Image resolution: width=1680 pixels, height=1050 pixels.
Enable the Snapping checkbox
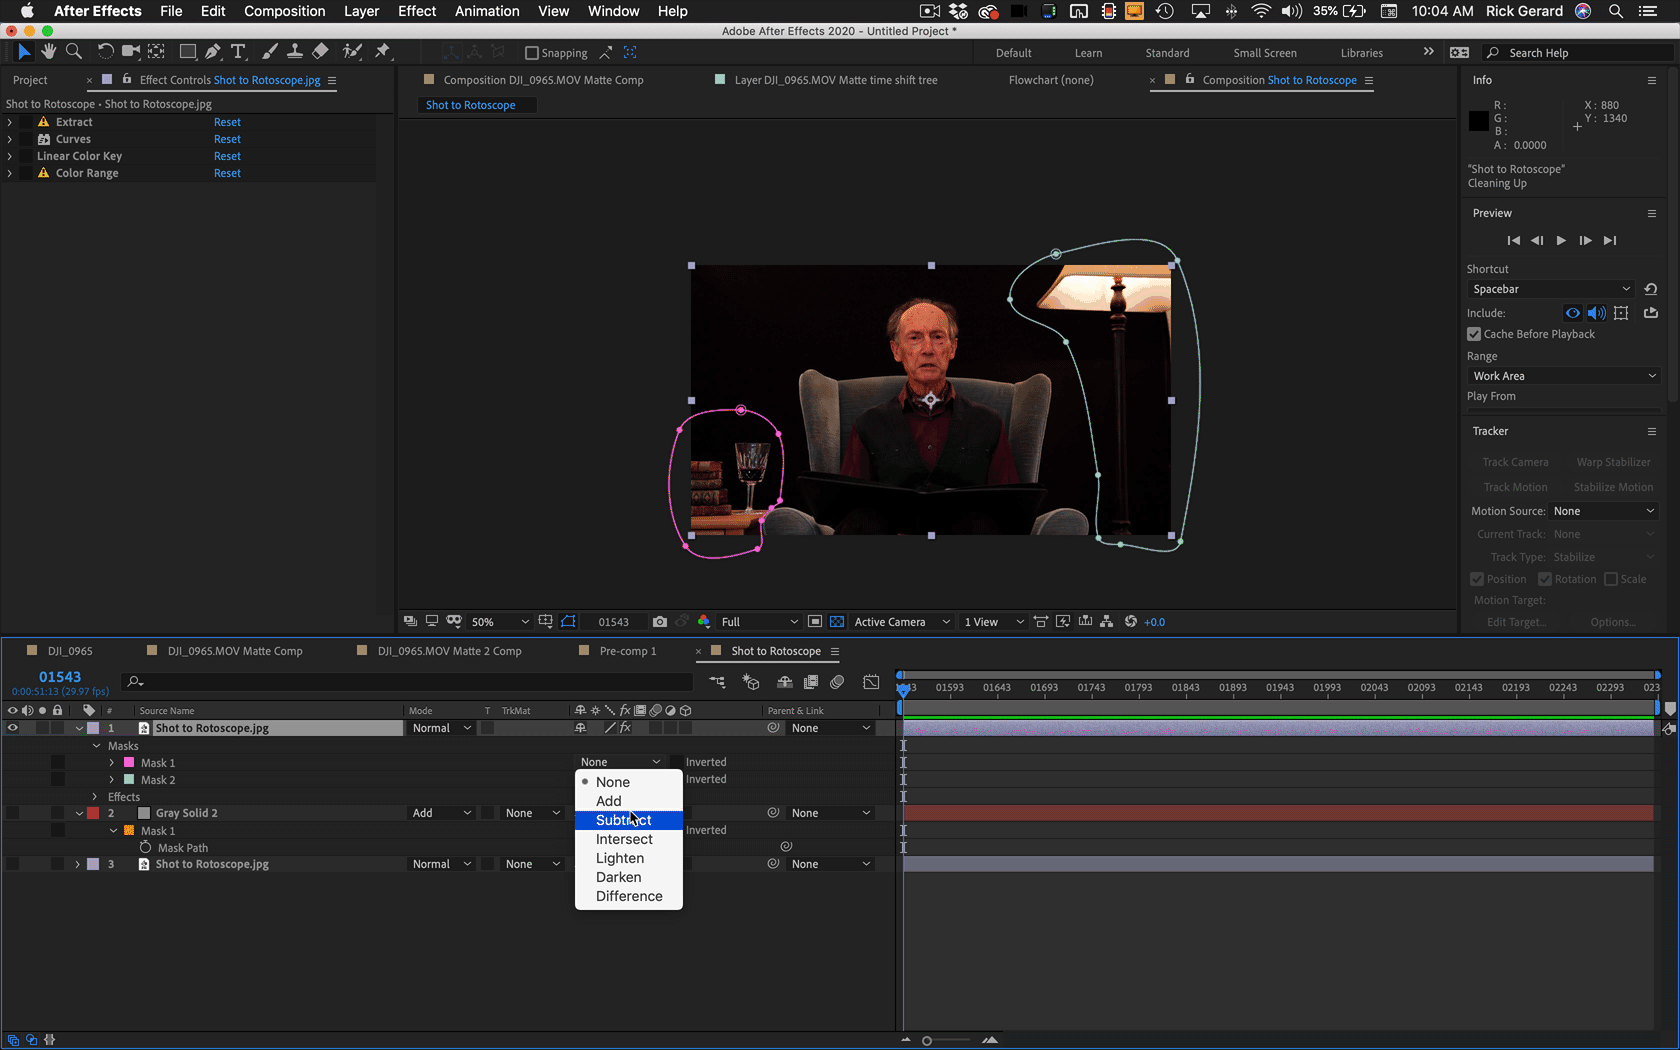pos(532,53)
